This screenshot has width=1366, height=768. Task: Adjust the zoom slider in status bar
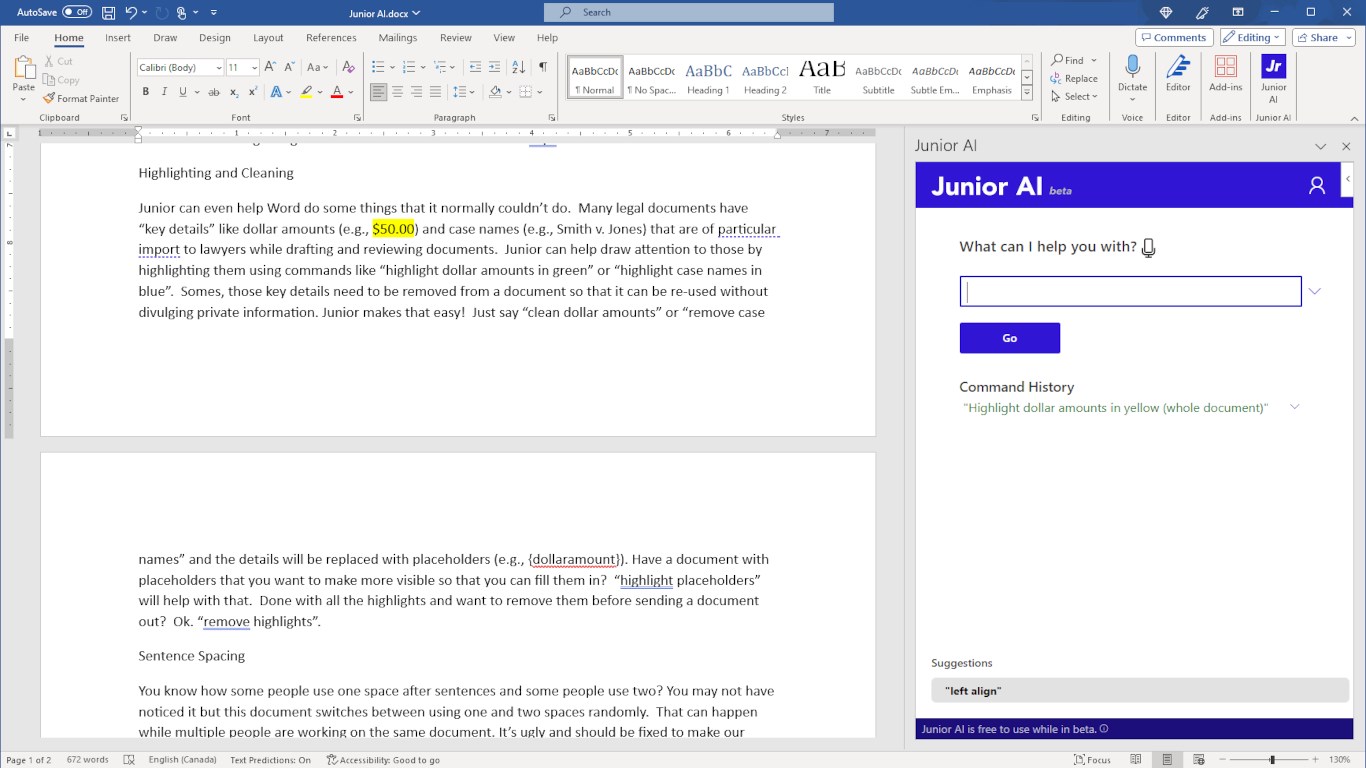pos(1272,760)
